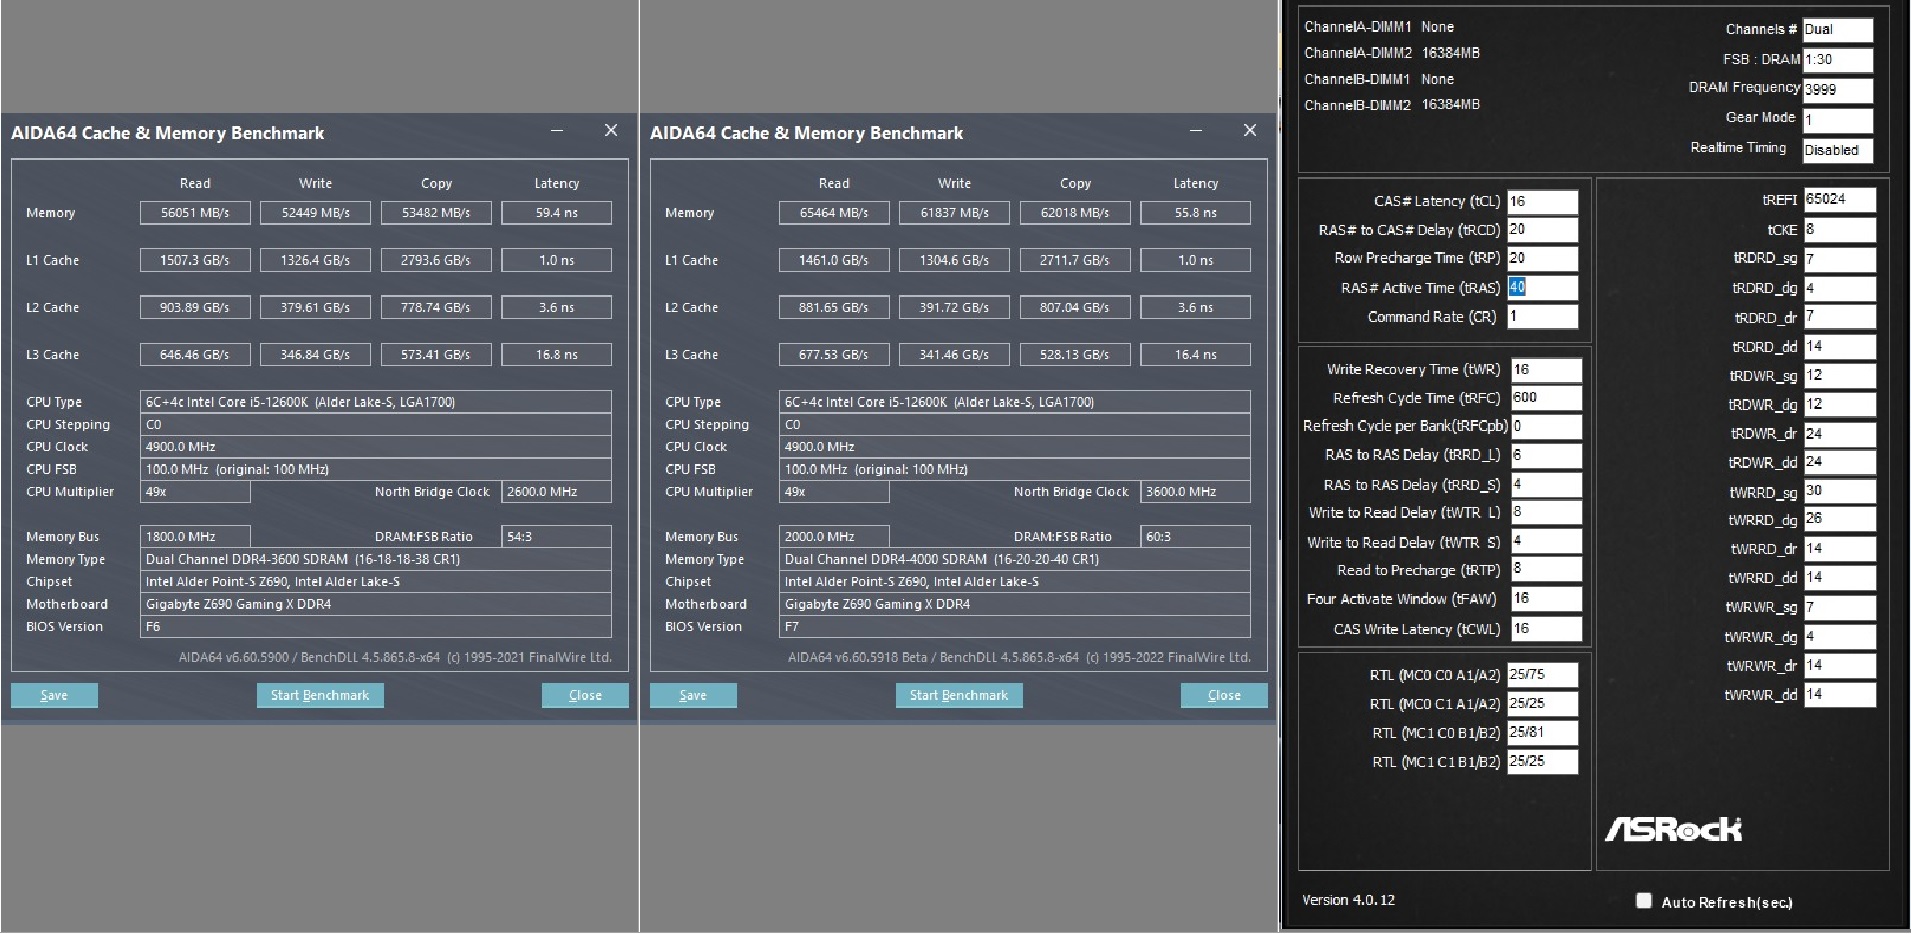Focus the tRDWR_dd field
Screen dimensions: 1911x934
tap(1840, 462)
